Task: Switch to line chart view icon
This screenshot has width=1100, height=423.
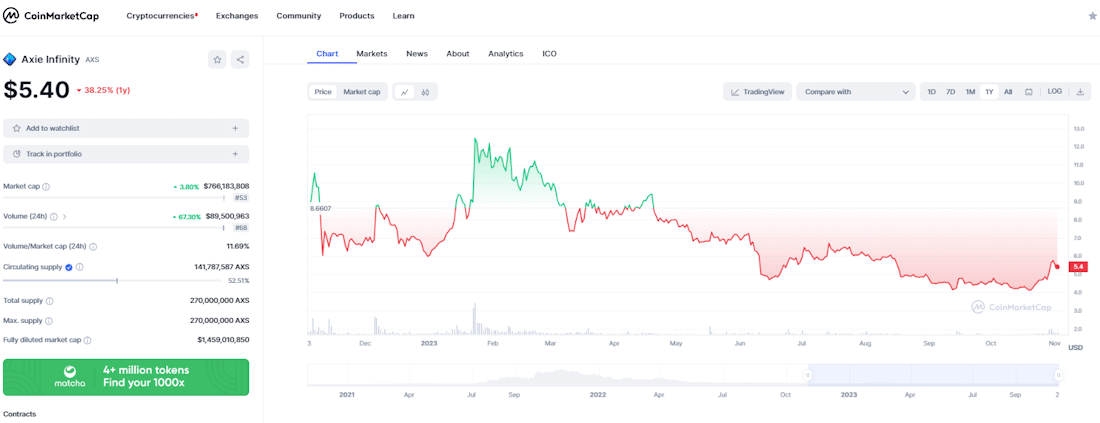Action: pos(405,92)
